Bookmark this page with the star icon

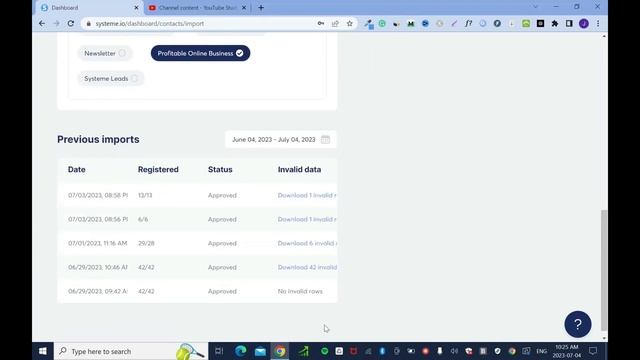click(x=350, y=24)
